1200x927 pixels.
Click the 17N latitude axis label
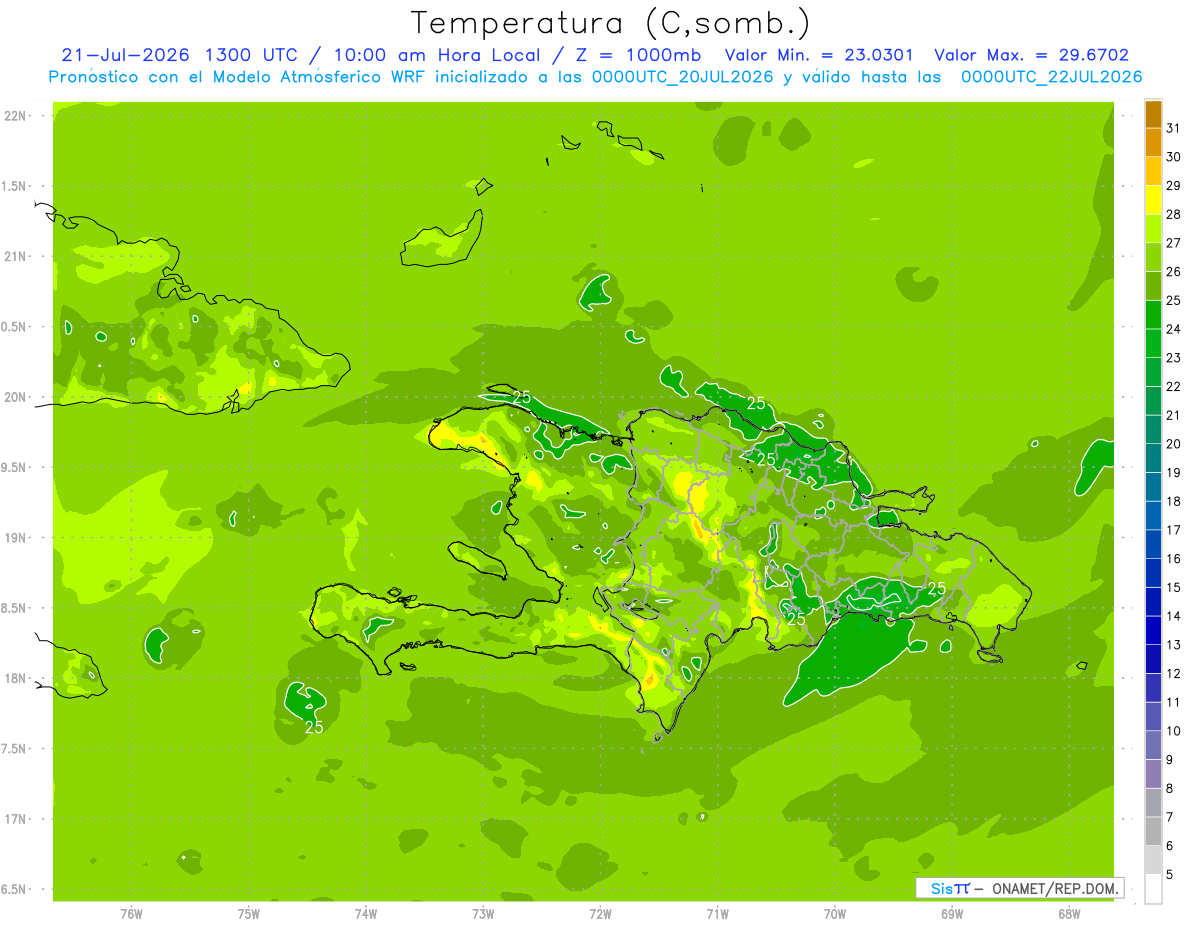pos(14,819)
